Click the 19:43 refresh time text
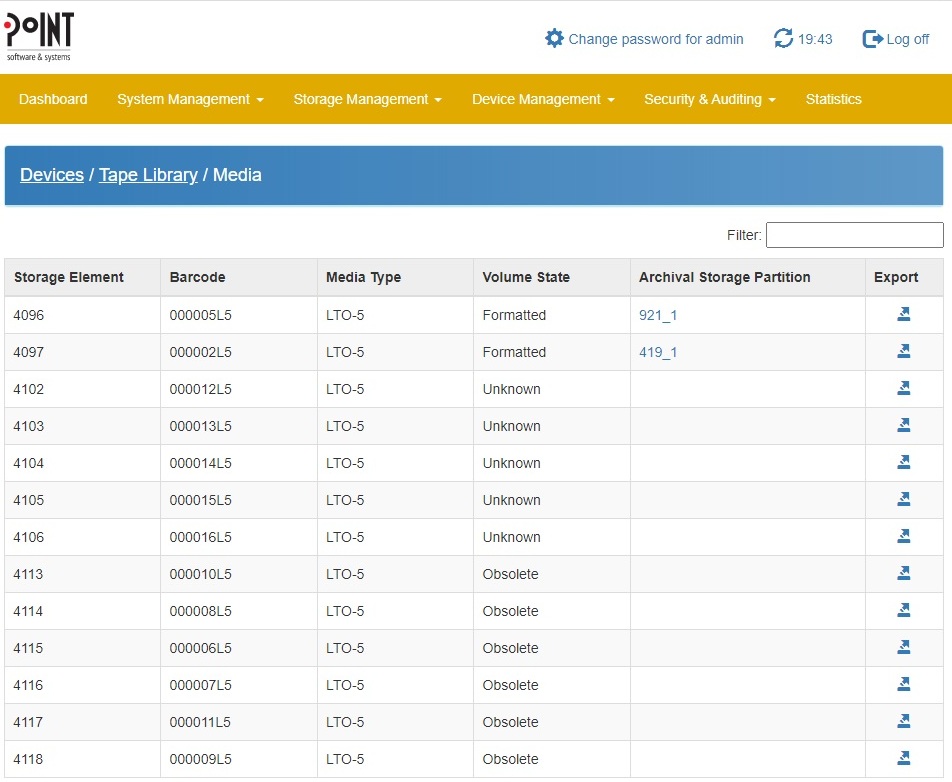This screenshot has height=782, width=952. pyautogui.click(x=815, y=39)
